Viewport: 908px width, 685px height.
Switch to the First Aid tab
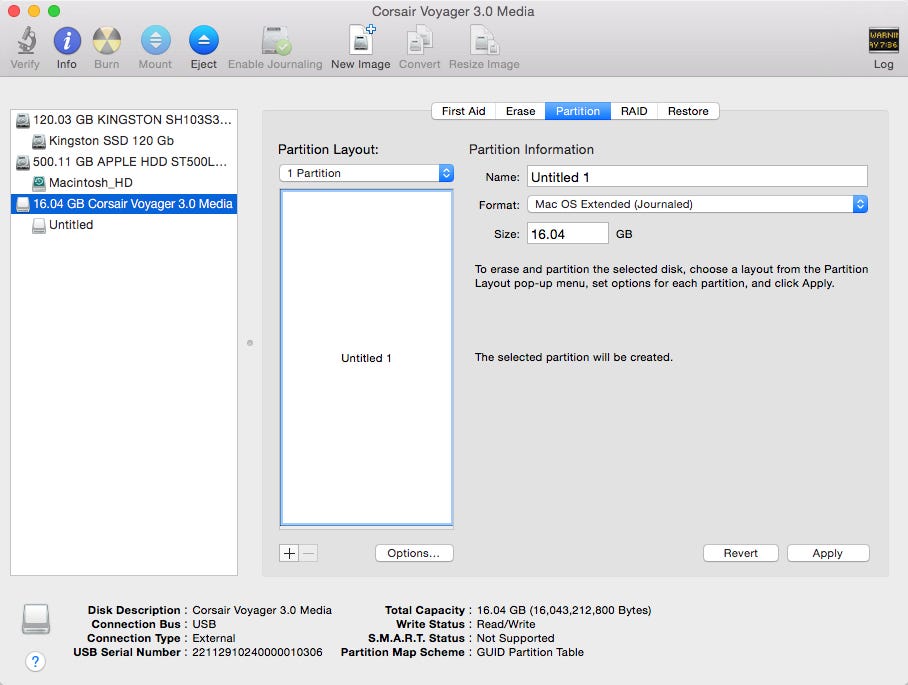(463, 111)
